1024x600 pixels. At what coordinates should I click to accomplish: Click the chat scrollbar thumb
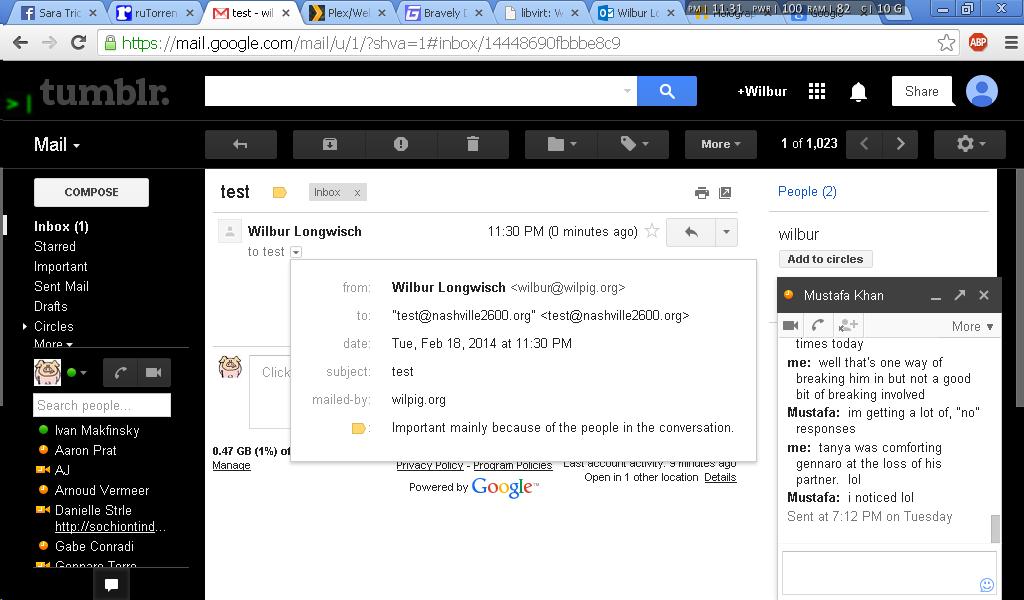[x=995, y=528]
